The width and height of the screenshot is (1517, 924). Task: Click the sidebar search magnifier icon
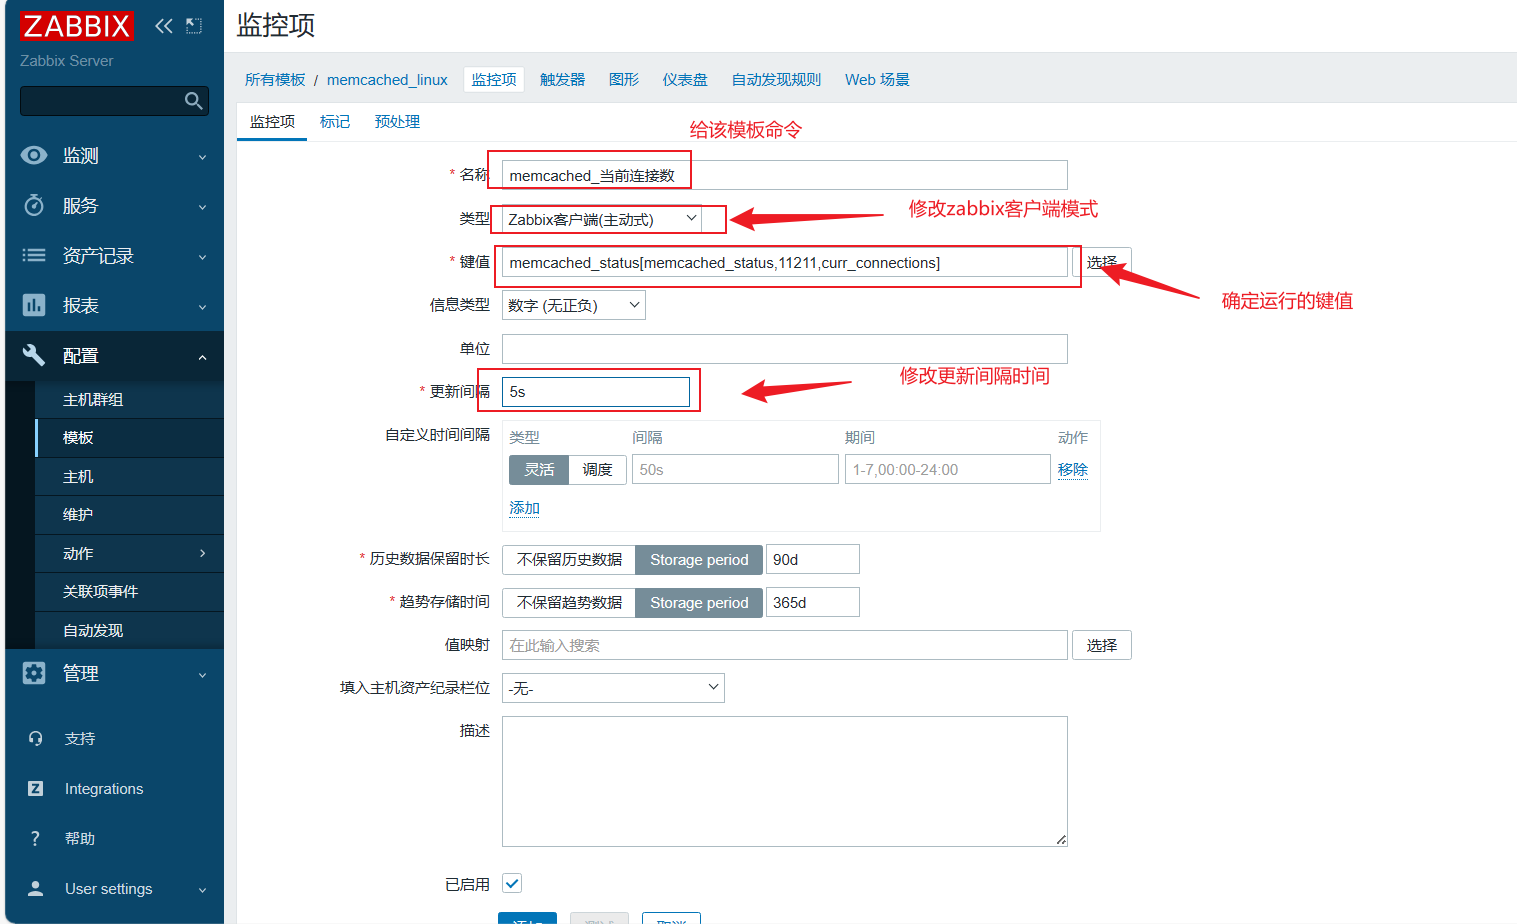pyautogui.click(x=194, y=101)
